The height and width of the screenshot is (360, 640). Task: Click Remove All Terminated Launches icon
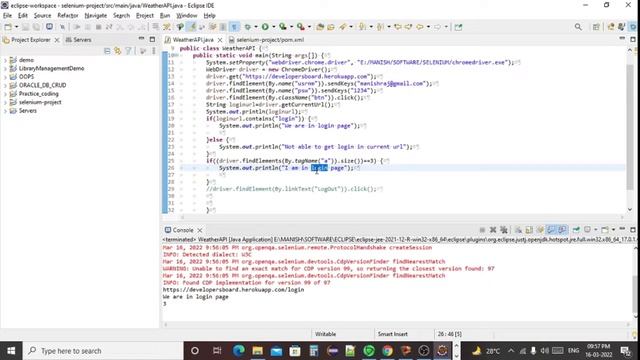pos(504,230)
